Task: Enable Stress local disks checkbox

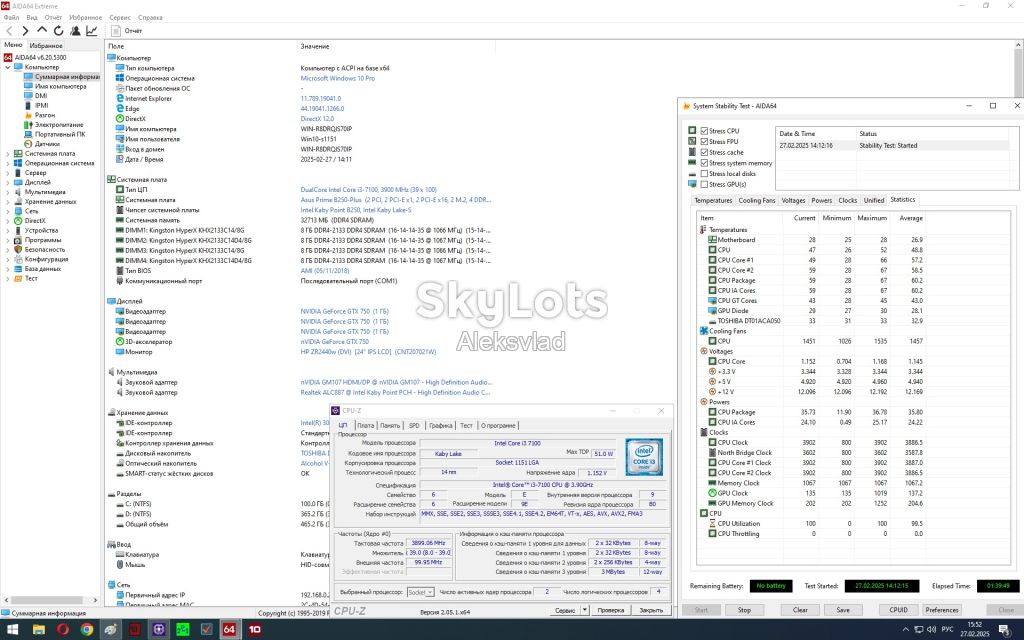Action: [704, 174]
